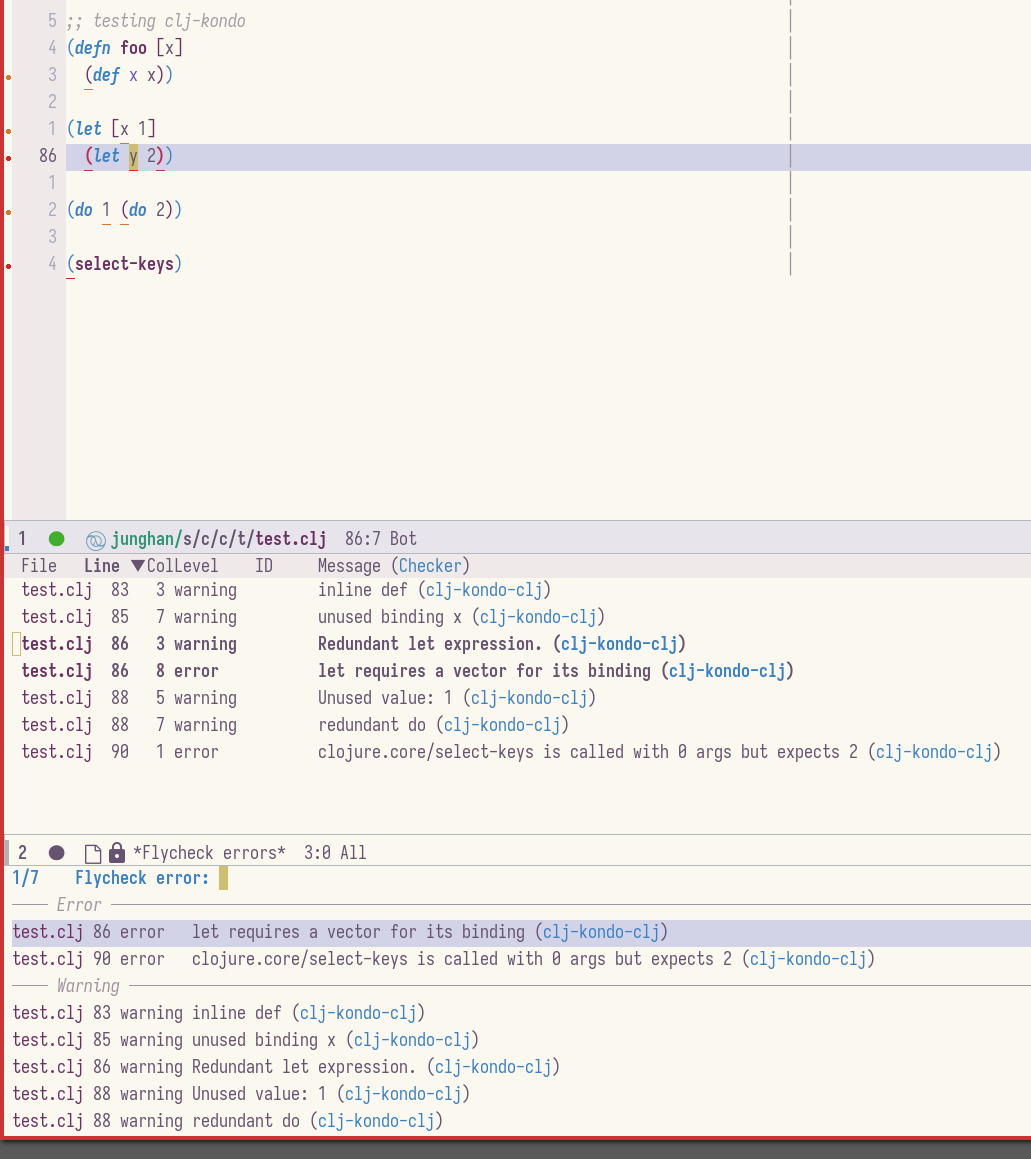Sort error list by the Level column
Screen dimensions: 1031x1159
click(x=196, y=566)
